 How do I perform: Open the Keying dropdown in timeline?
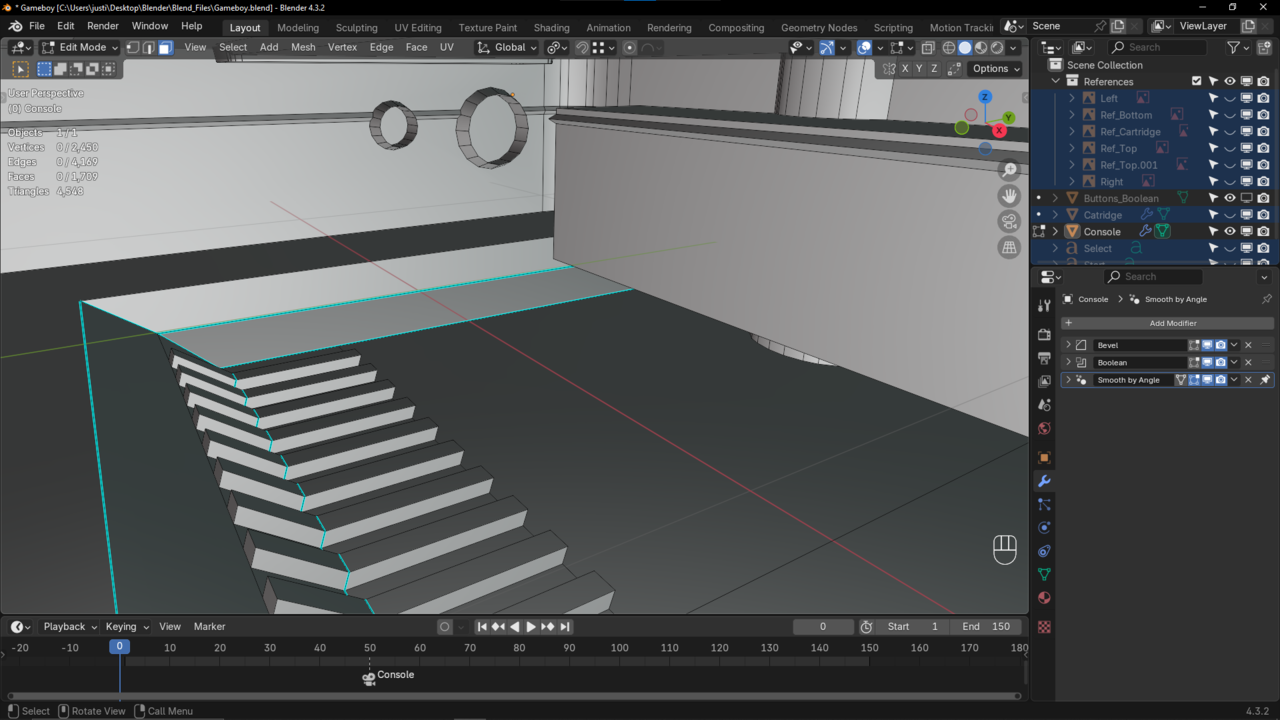[x=127, y=627]
